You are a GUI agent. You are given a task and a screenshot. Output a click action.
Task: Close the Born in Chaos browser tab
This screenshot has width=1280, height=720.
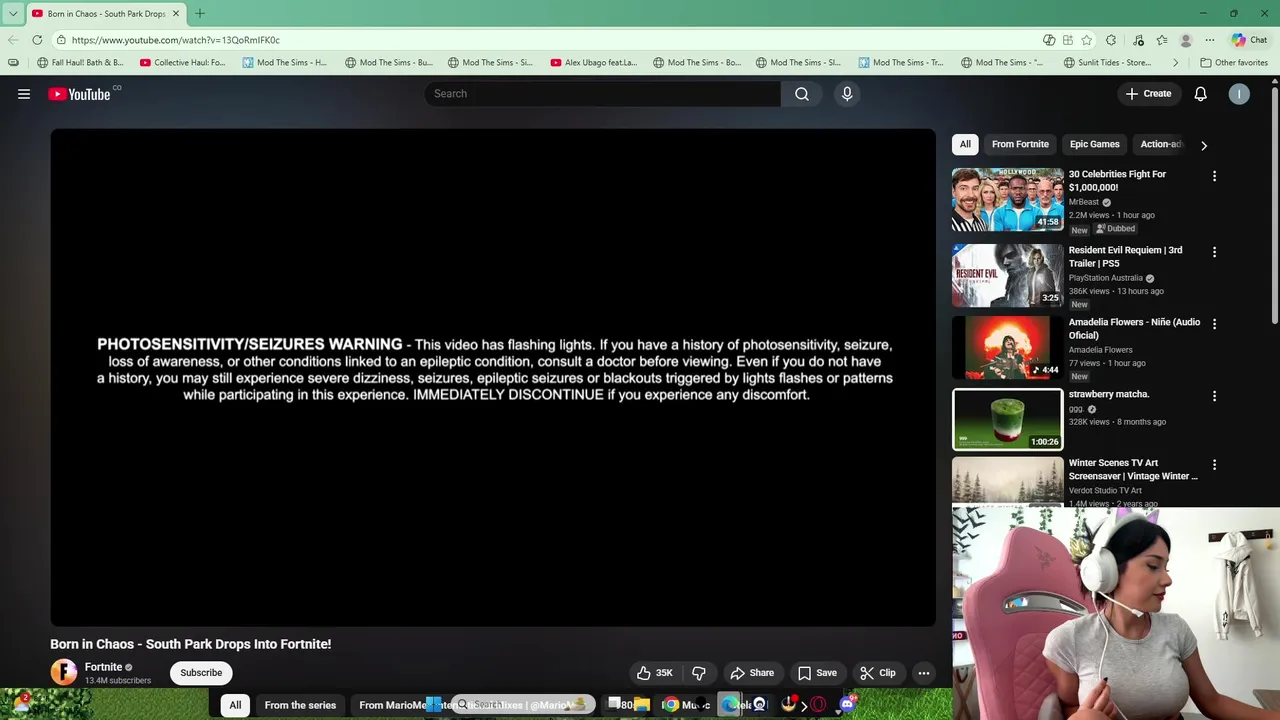tap(176, 14)
